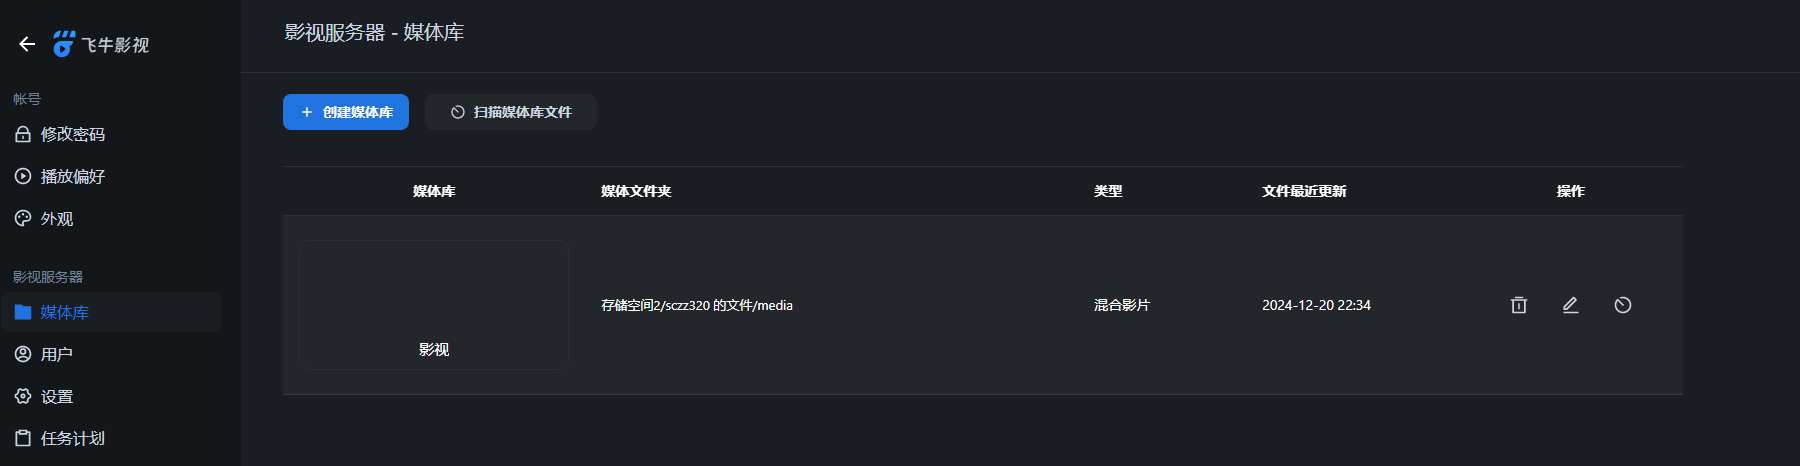This screenshot has height=466, width=1800.
Task: Click the back arrow icon
Action: click(x=27, y=44)
